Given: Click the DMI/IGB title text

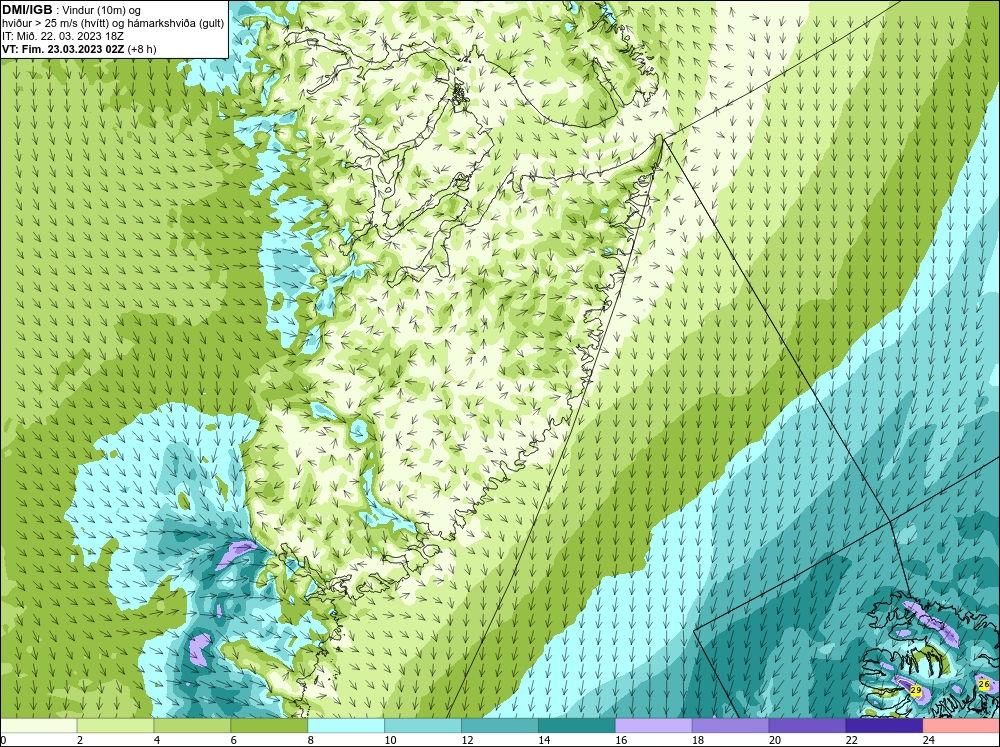Looking at the screenshot, I should tap(27, 10).
